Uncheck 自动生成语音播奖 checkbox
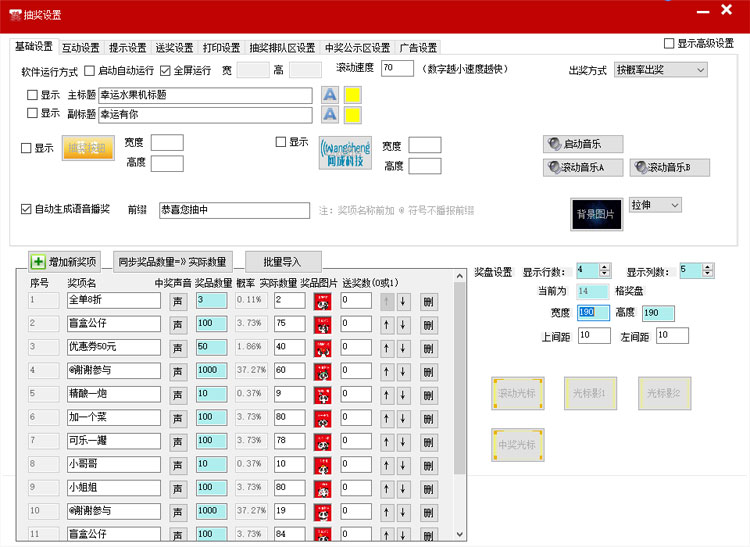This screenshot has width=750, height=547. 27,210
